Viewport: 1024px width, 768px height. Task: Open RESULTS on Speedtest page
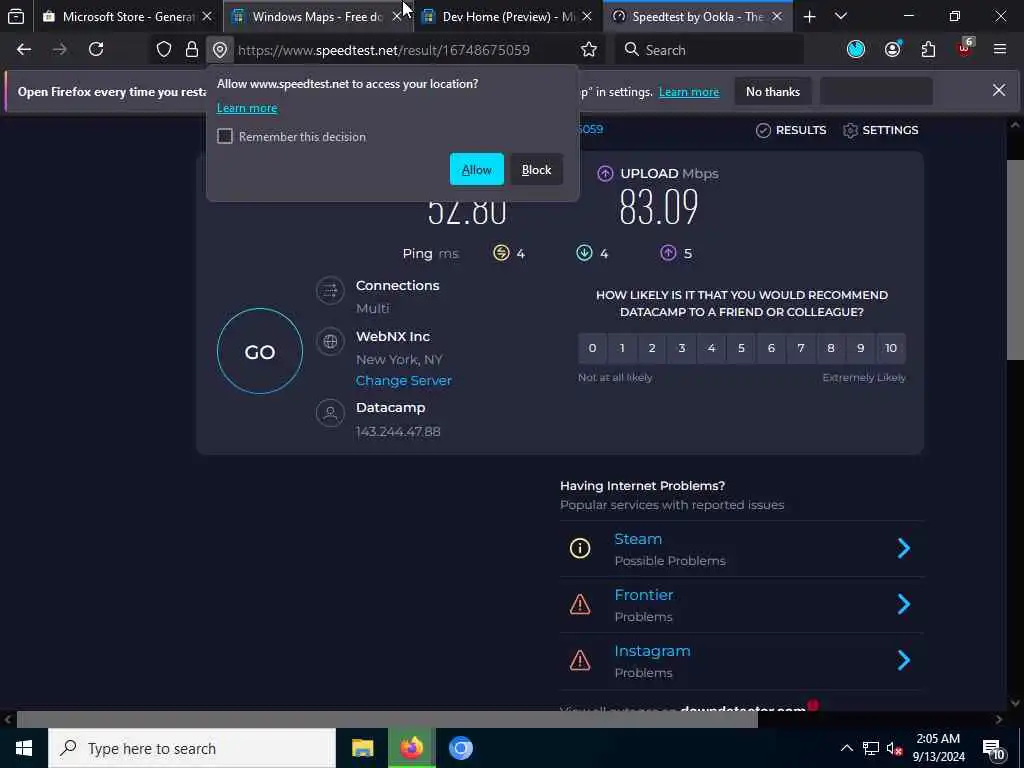click(x=791, y=130)
